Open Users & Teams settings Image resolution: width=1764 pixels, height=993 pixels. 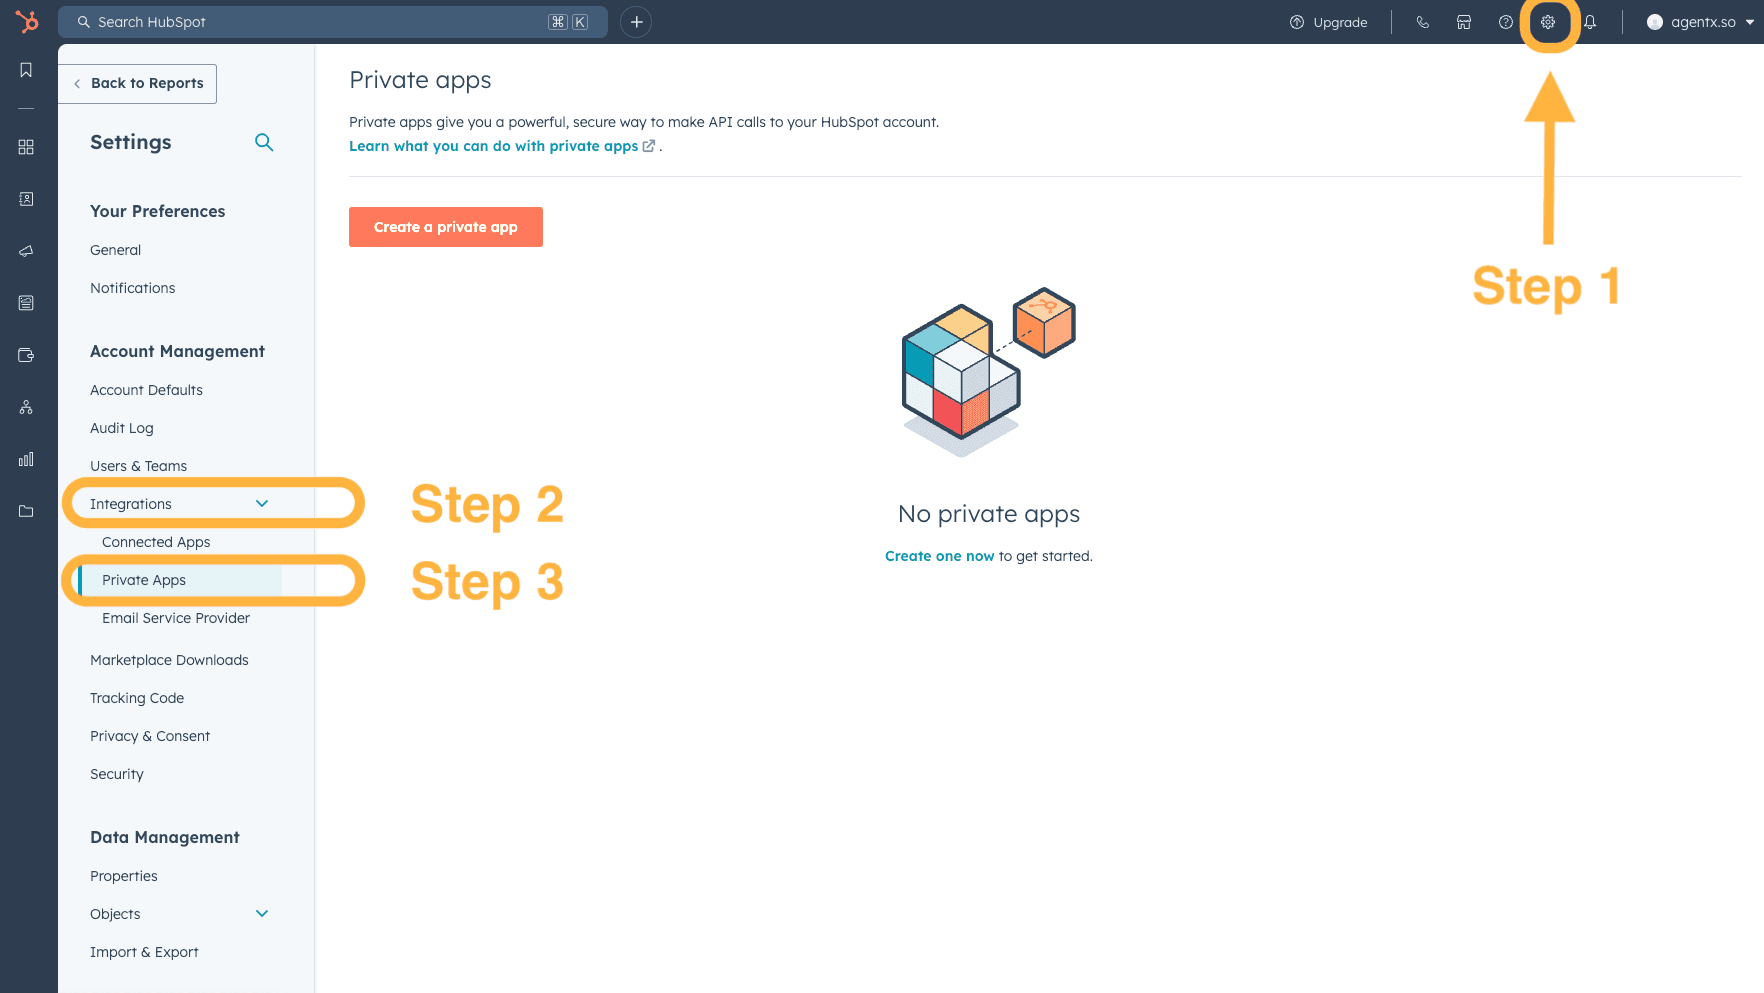[139, 466]
